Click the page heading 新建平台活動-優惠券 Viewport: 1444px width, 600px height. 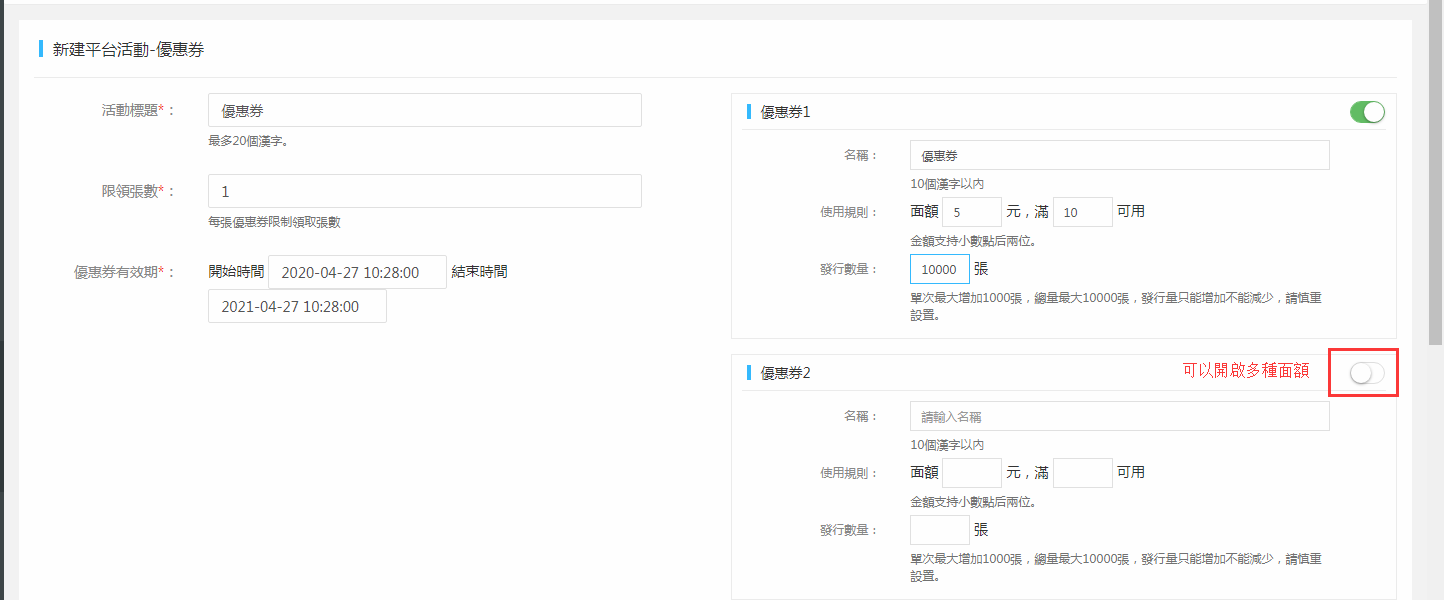(x=128, y=49)
